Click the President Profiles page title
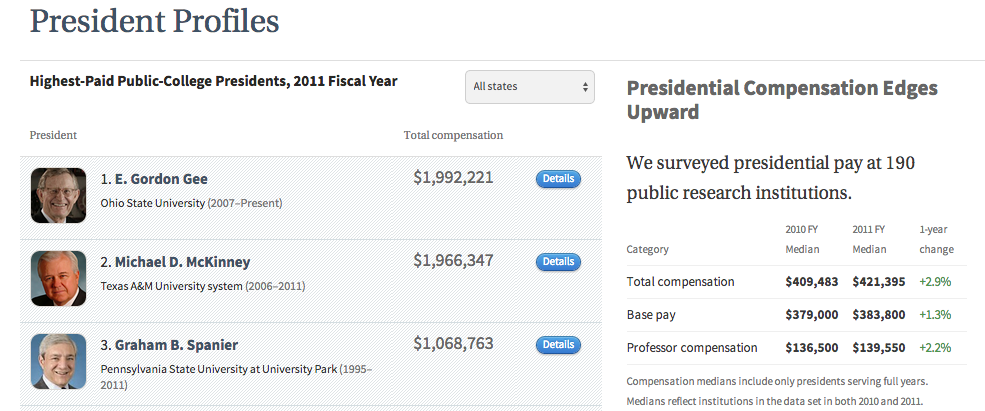Viewport: 985px width, 411px height. [154, 20]
